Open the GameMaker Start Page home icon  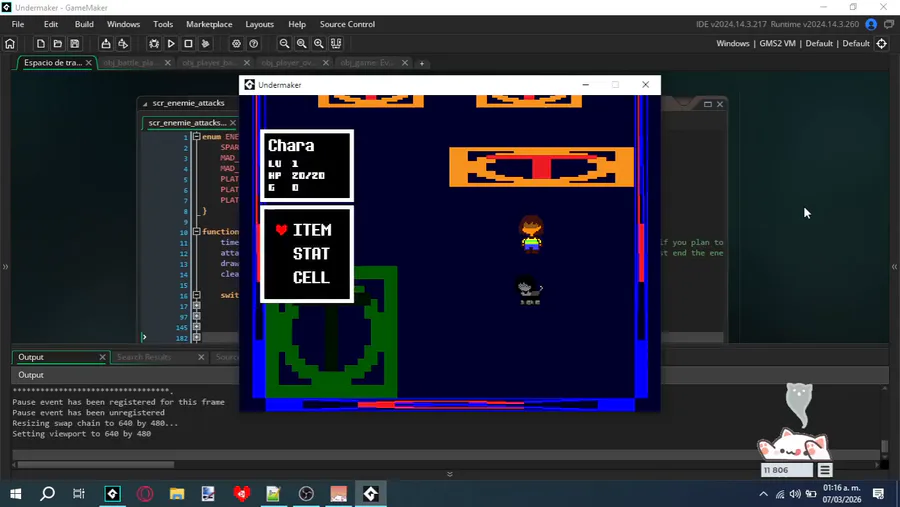coord(10,44)
